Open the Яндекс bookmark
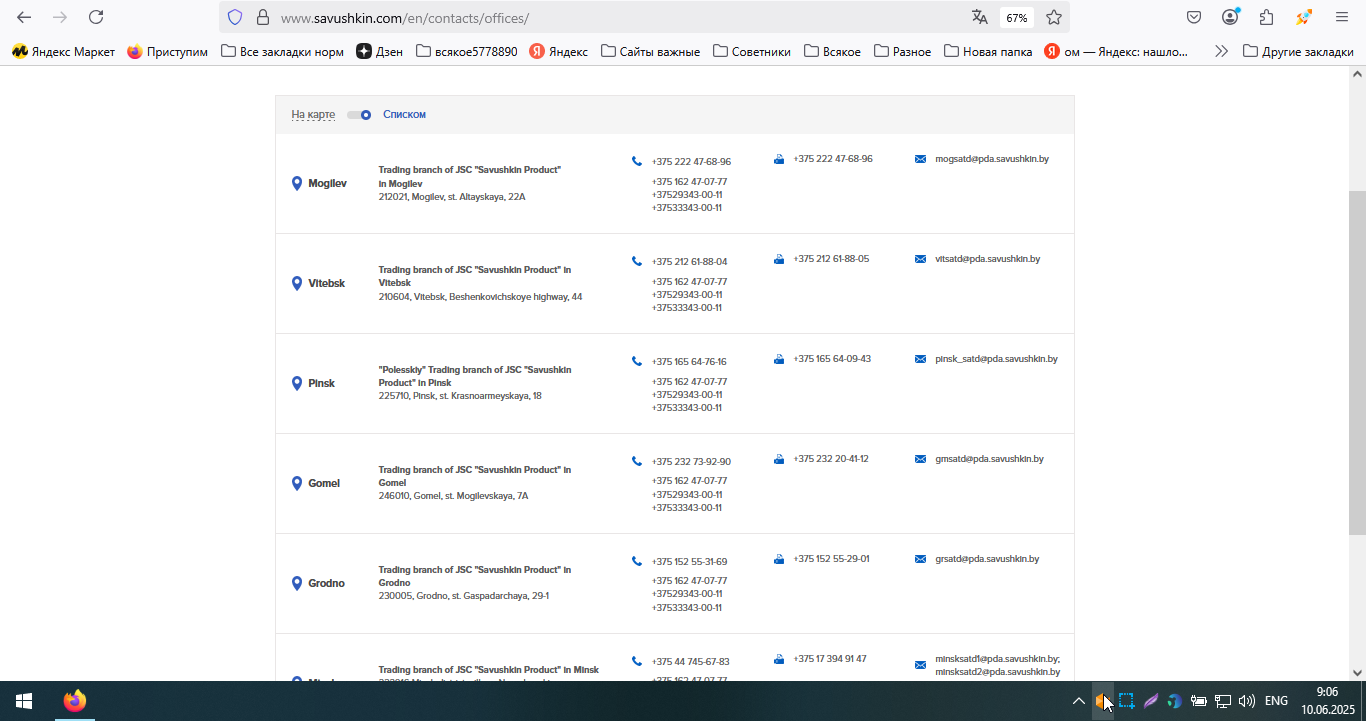This screenshot has width=1366, height=721. click(559, 51)
